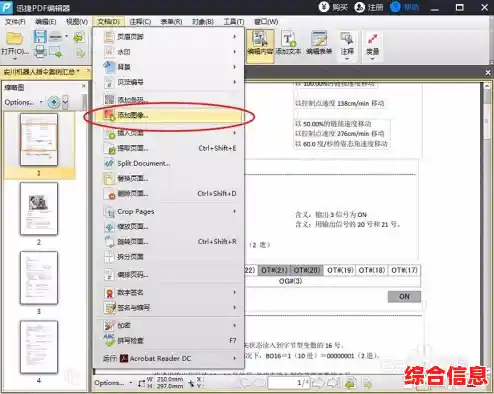This screenshot has width=494, height=394.
Task: Click the 测量 measure tool icon
Action: coord(372,39)
